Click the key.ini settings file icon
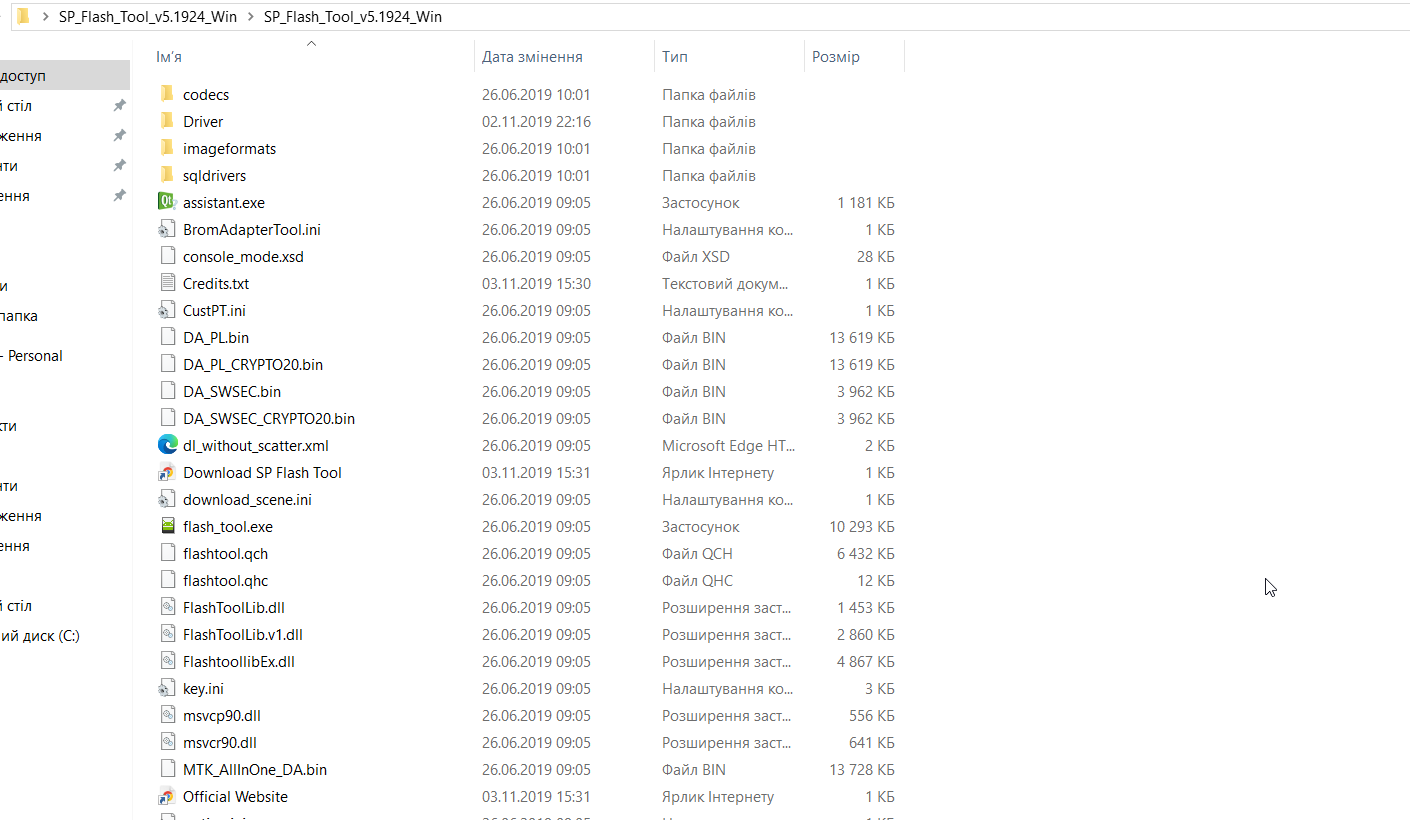 (x=167, y=688)
